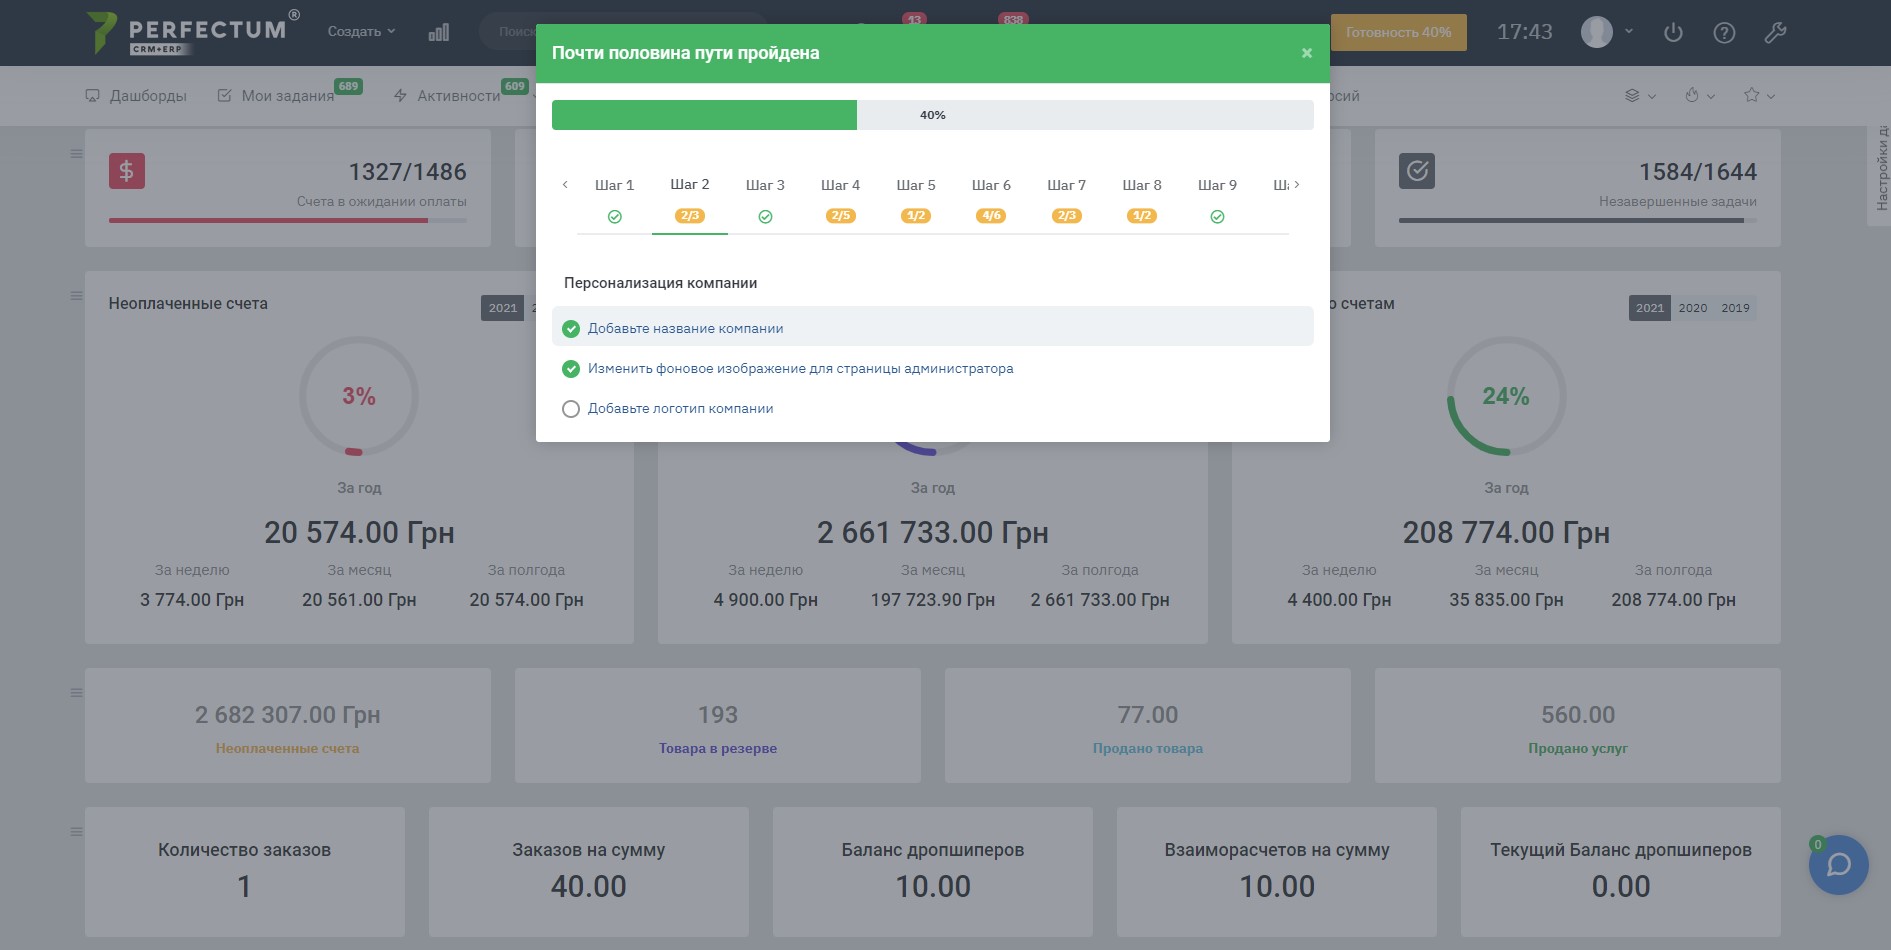This screenshot has height=950, width=1891.
Task: Click the flame icon in toolbar
Action: click(x=1692, y=96)
